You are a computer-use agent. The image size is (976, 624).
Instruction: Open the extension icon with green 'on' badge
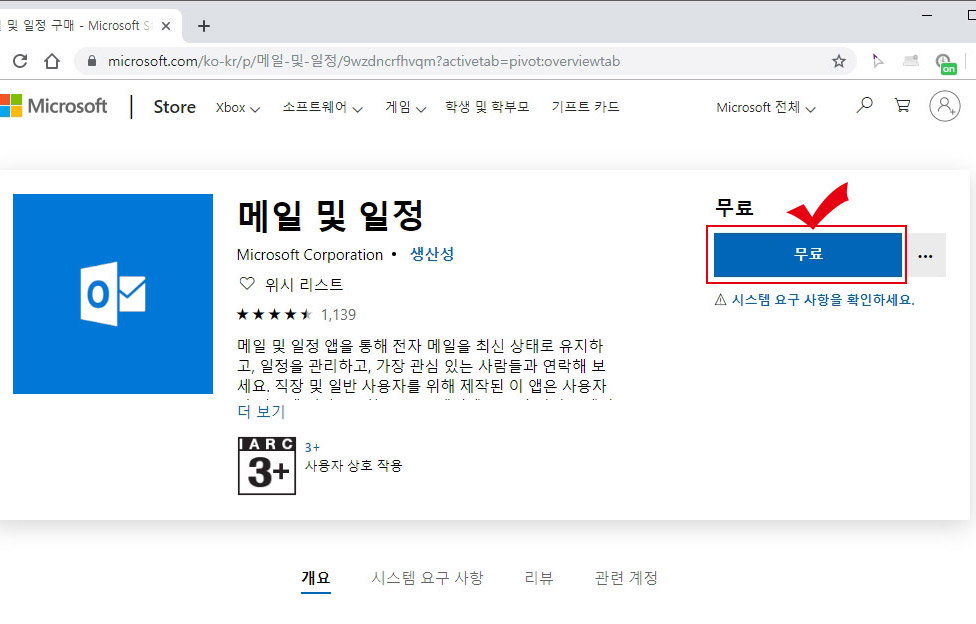[x=945, y=63]
